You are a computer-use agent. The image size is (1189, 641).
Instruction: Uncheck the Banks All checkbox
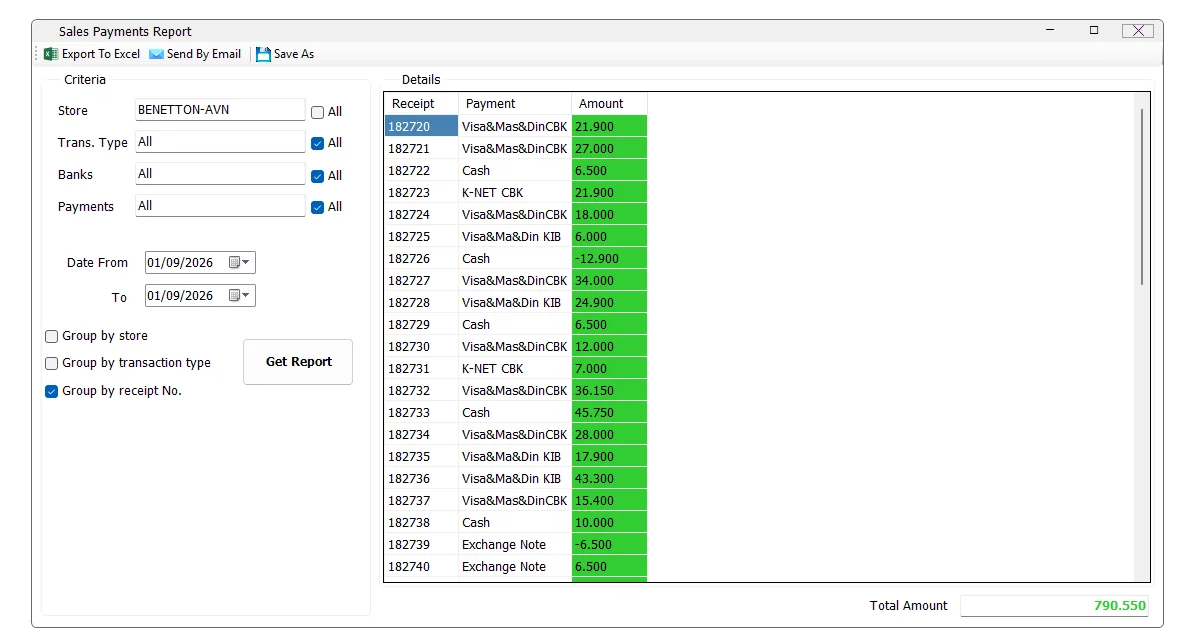click(x=318, y=176)
